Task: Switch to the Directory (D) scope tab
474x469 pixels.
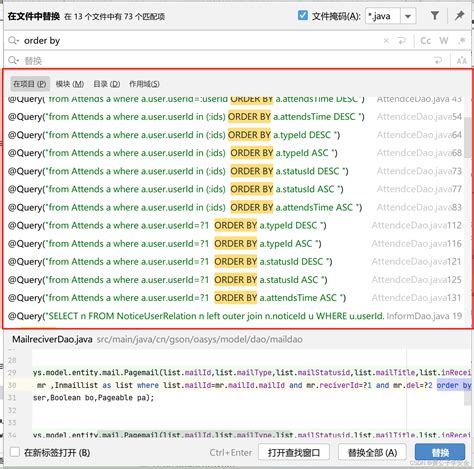Action: (x=107, y=84)
